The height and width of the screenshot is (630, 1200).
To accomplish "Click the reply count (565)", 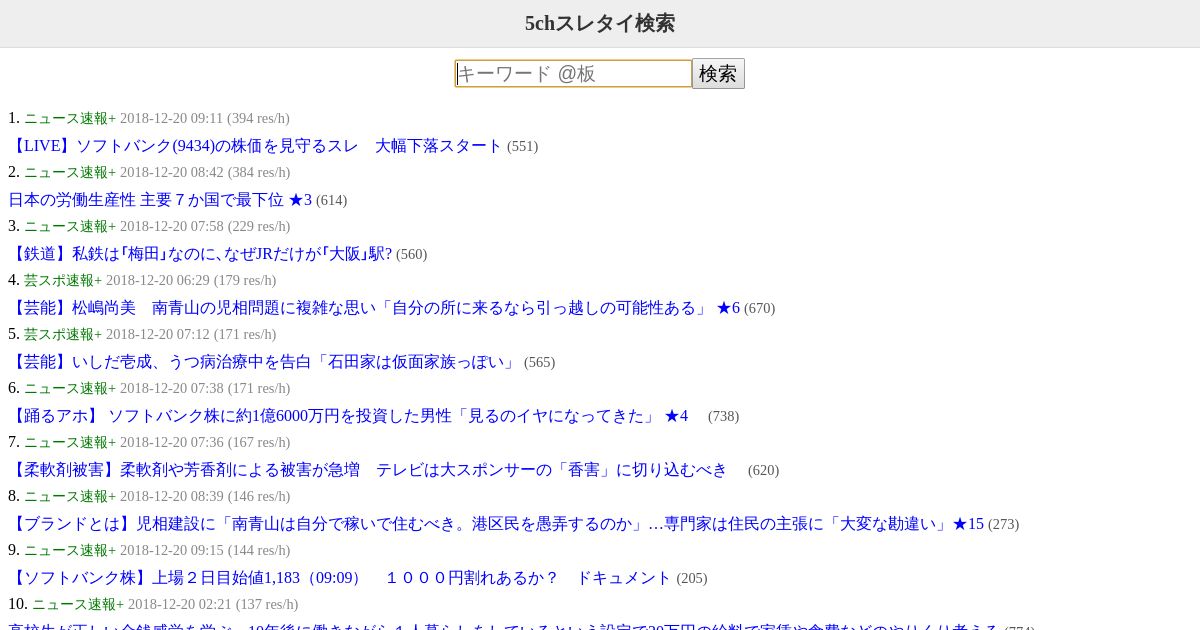I will (539, 362).
